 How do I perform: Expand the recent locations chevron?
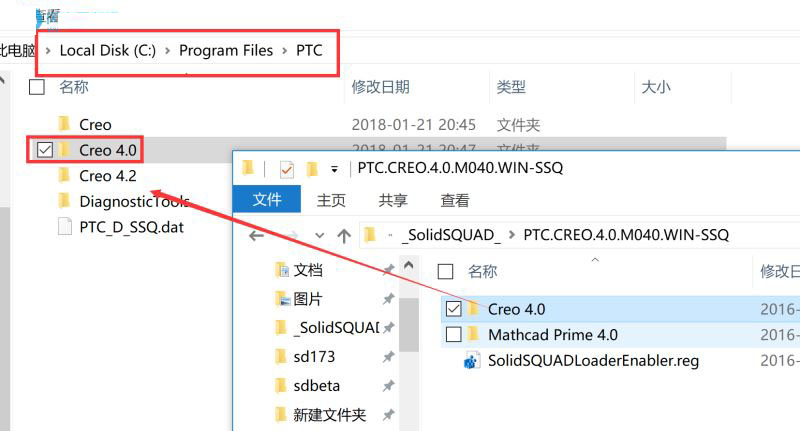click(319, 235)
